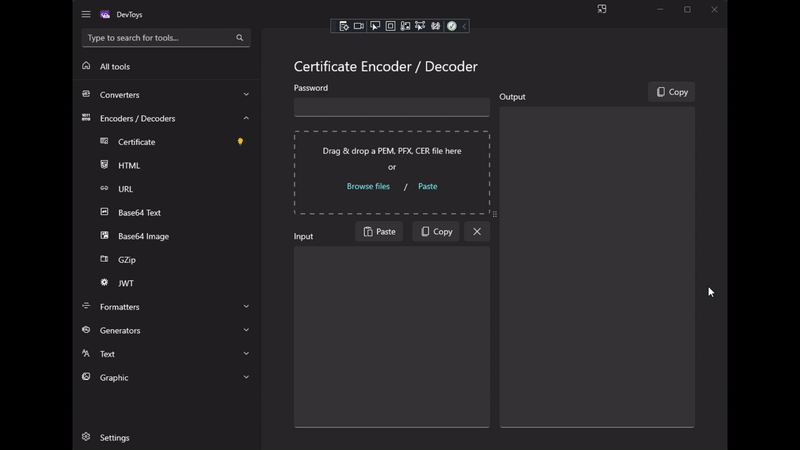Expand the Converters chevron
This screenshot has height=450, width=800.
click(x=246, y=94)
